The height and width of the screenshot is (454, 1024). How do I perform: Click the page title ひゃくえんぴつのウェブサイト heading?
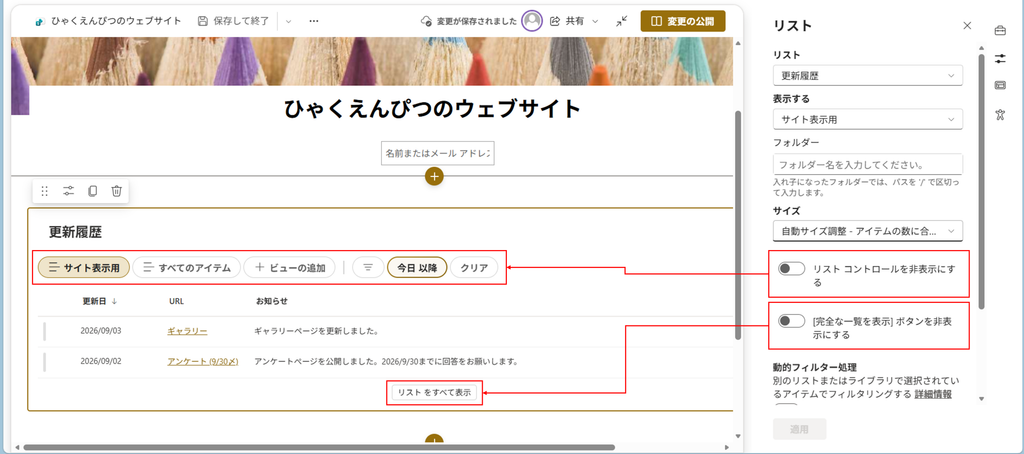tap(432, 108)
